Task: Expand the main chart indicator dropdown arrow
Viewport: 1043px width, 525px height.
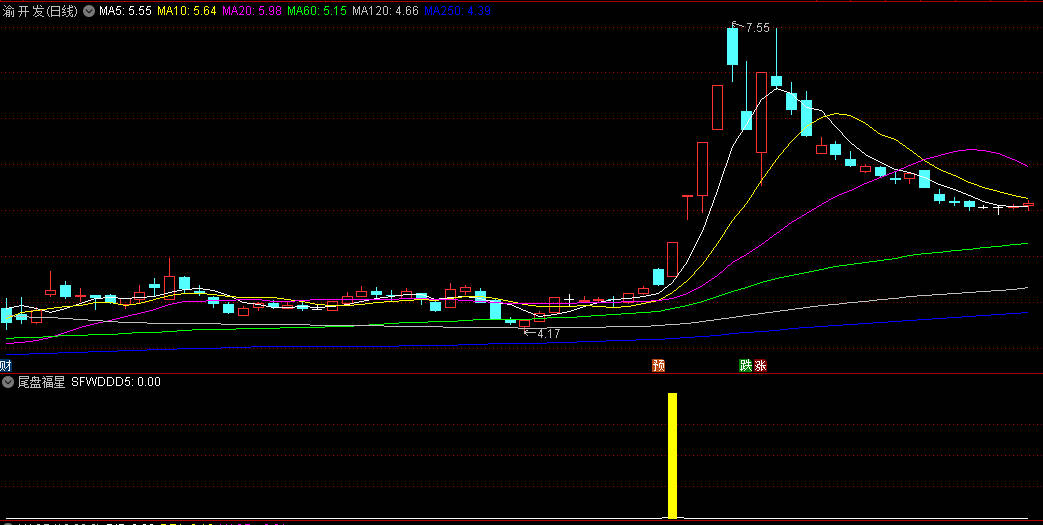Action: (88, 11)
